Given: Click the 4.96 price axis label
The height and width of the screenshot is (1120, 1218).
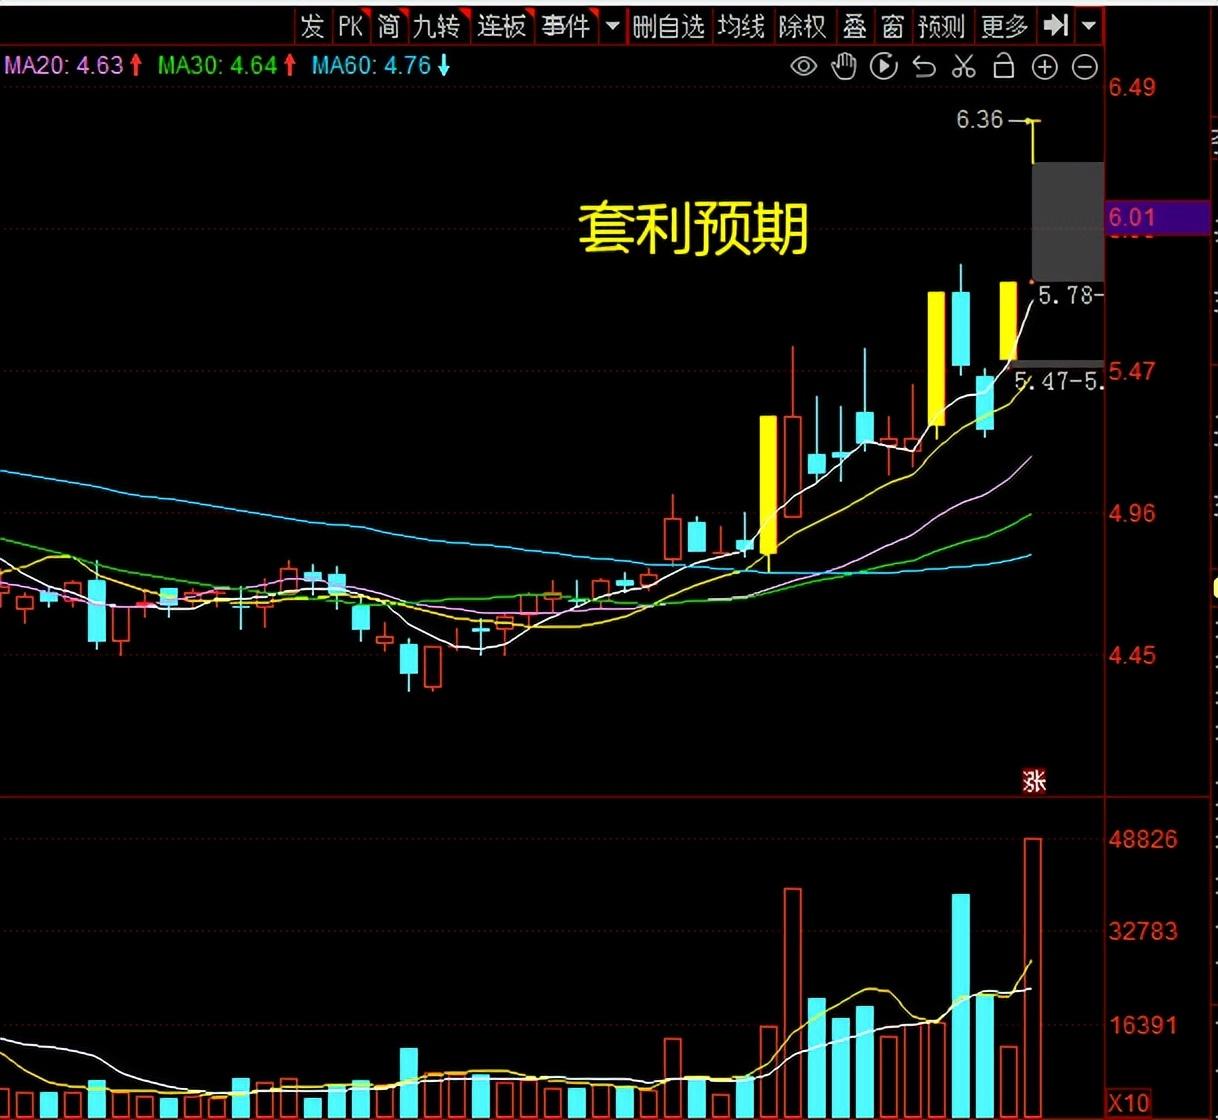Looking at the screenshot, I should 1131,514.
